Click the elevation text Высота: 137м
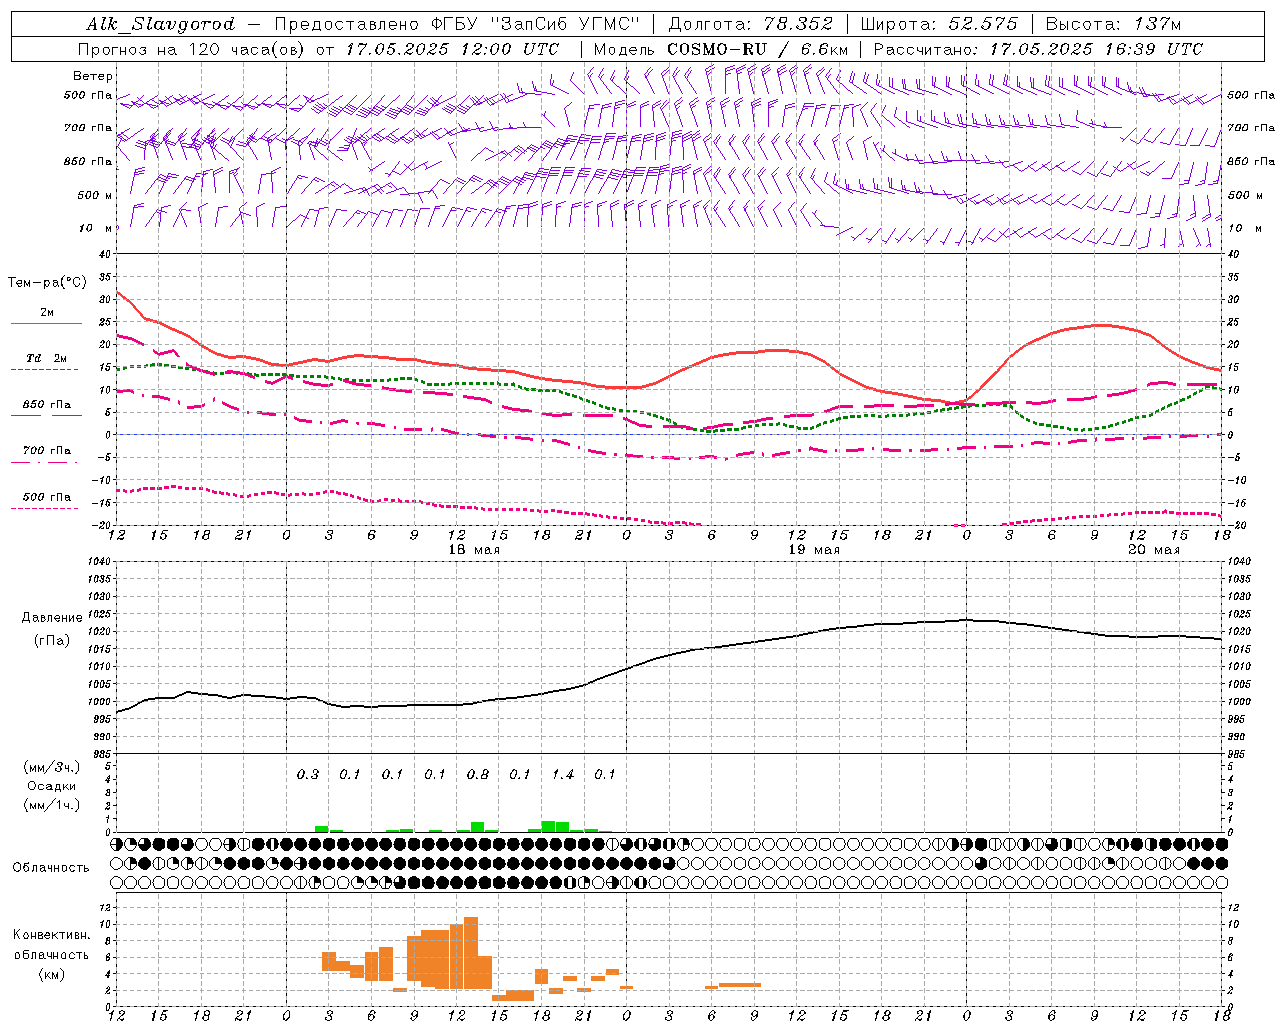The width and height of the screenshot is (1280, 1024). click(x=1113, y=24)
